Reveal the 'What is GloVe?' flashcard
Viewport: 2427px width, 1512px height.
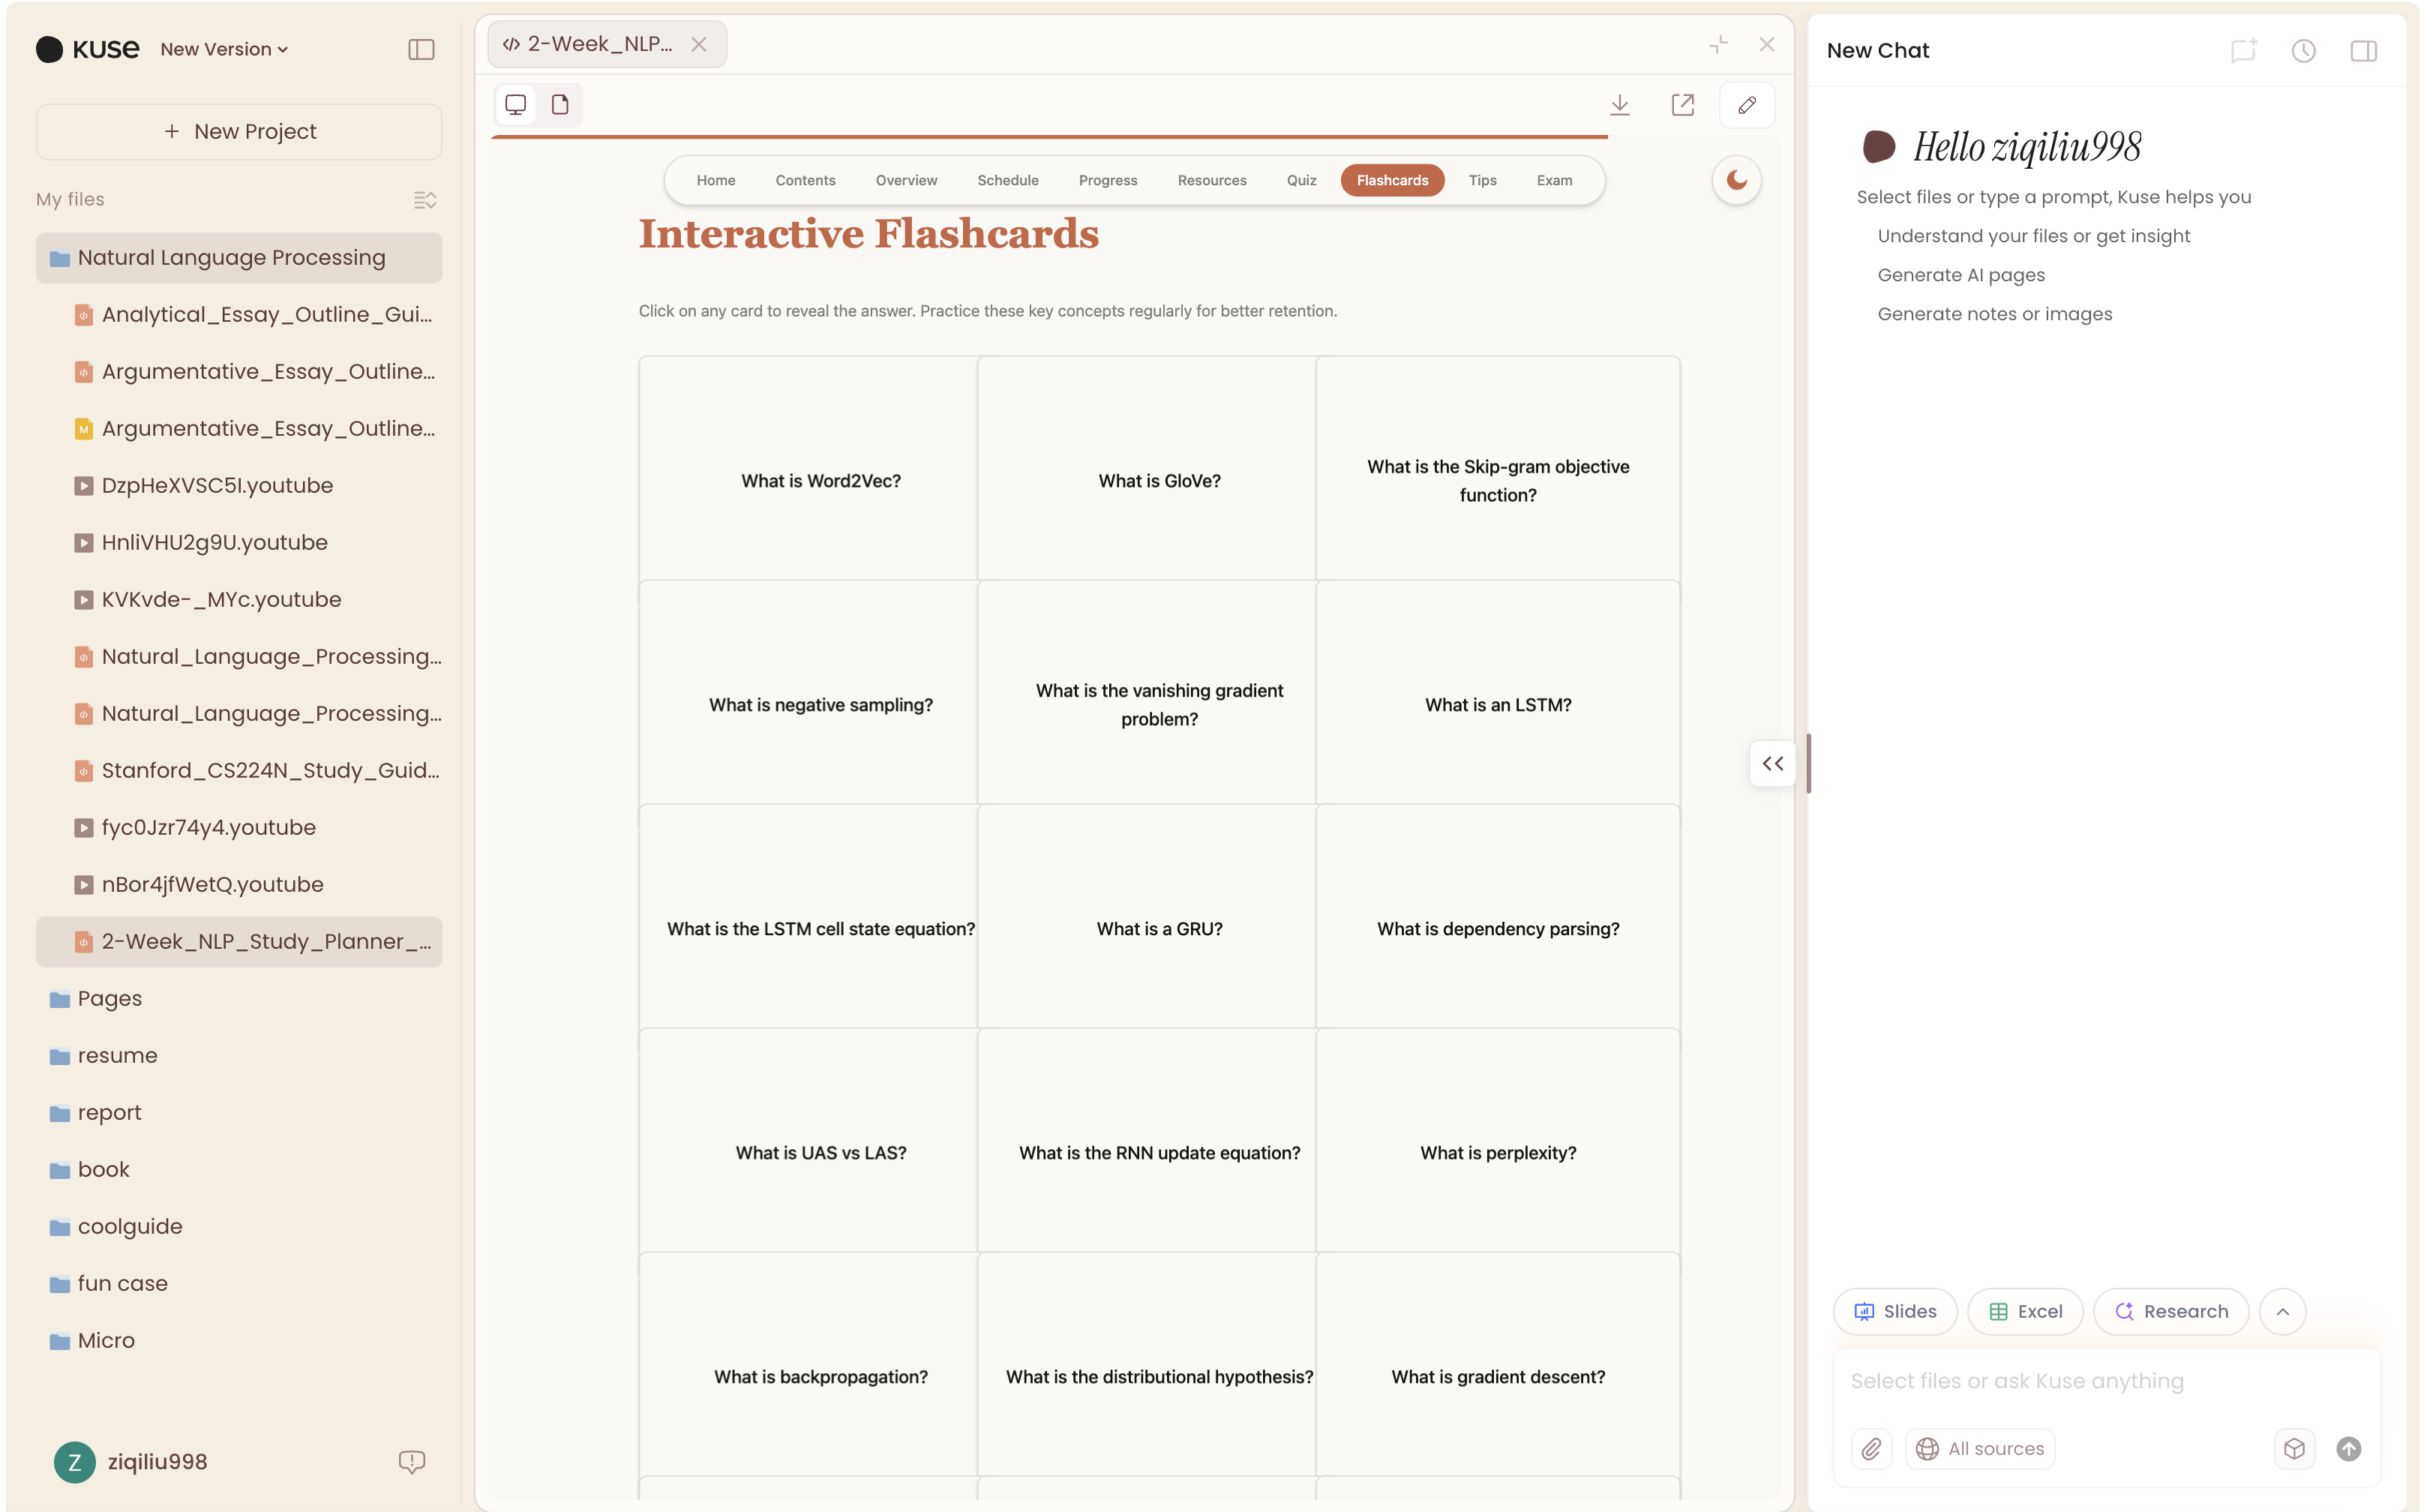1159,481
